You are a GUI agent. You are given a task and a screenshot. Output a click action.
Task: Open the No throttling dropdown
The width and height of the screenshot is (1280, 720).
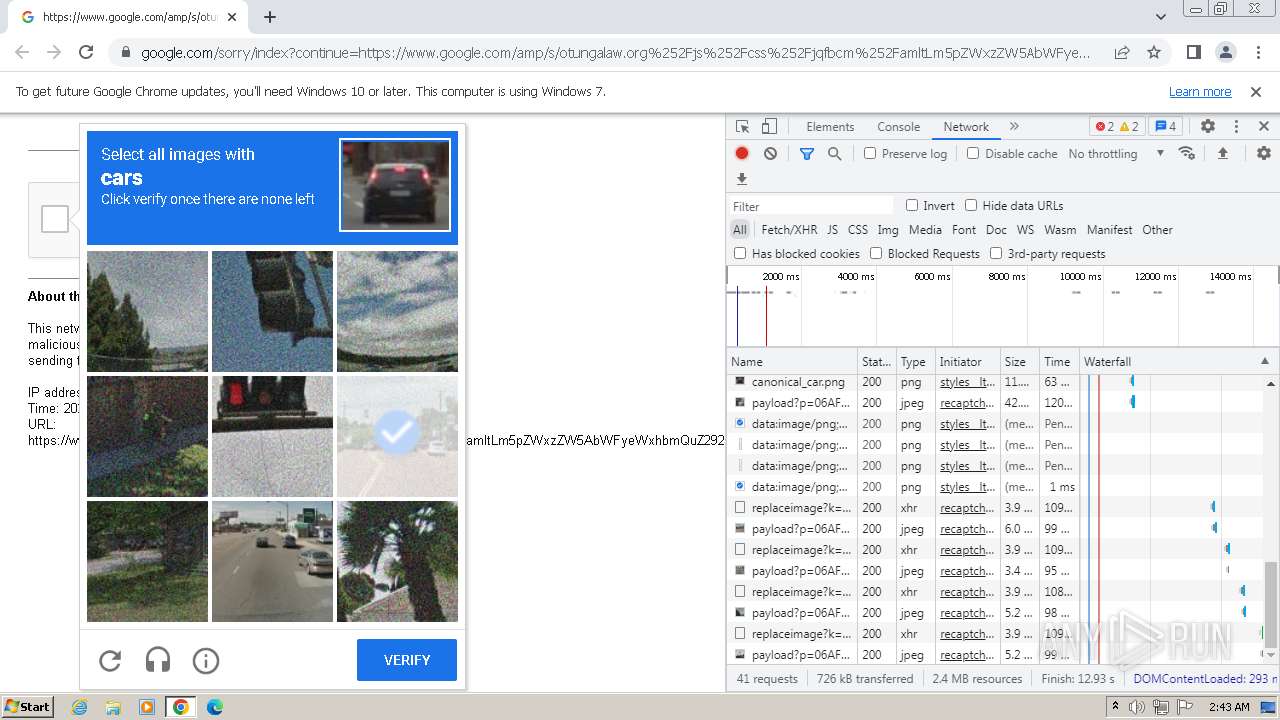point(1116,153)
